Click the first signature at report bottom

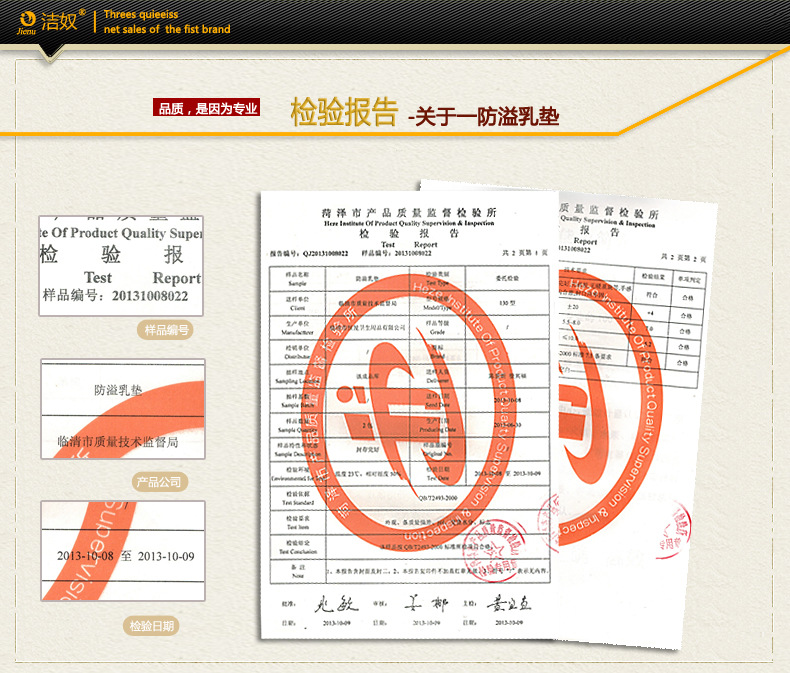(x=336, y=603)
